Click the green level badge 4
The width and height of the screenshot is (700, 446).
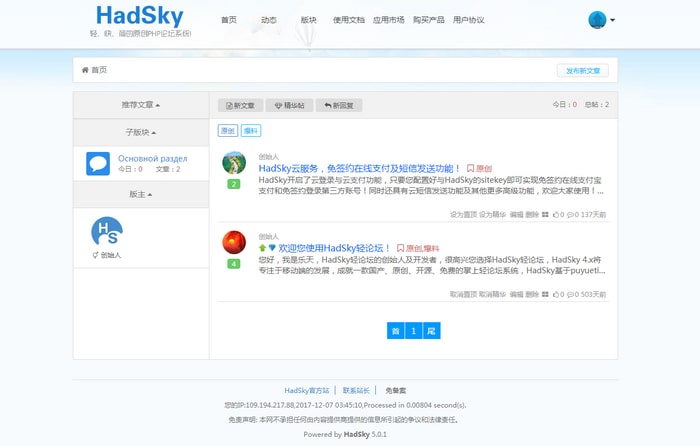pyautogui.click(x=233, y=264)
